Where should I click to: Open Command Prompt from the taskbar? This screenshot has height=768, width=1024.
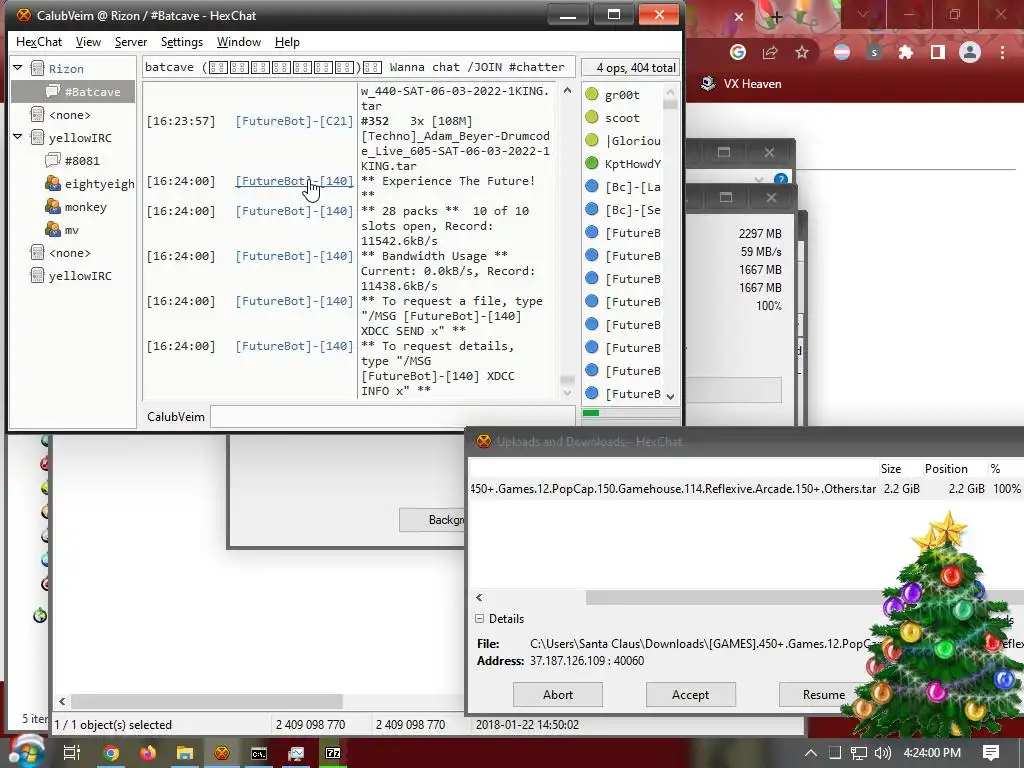[x=259, y=754]
